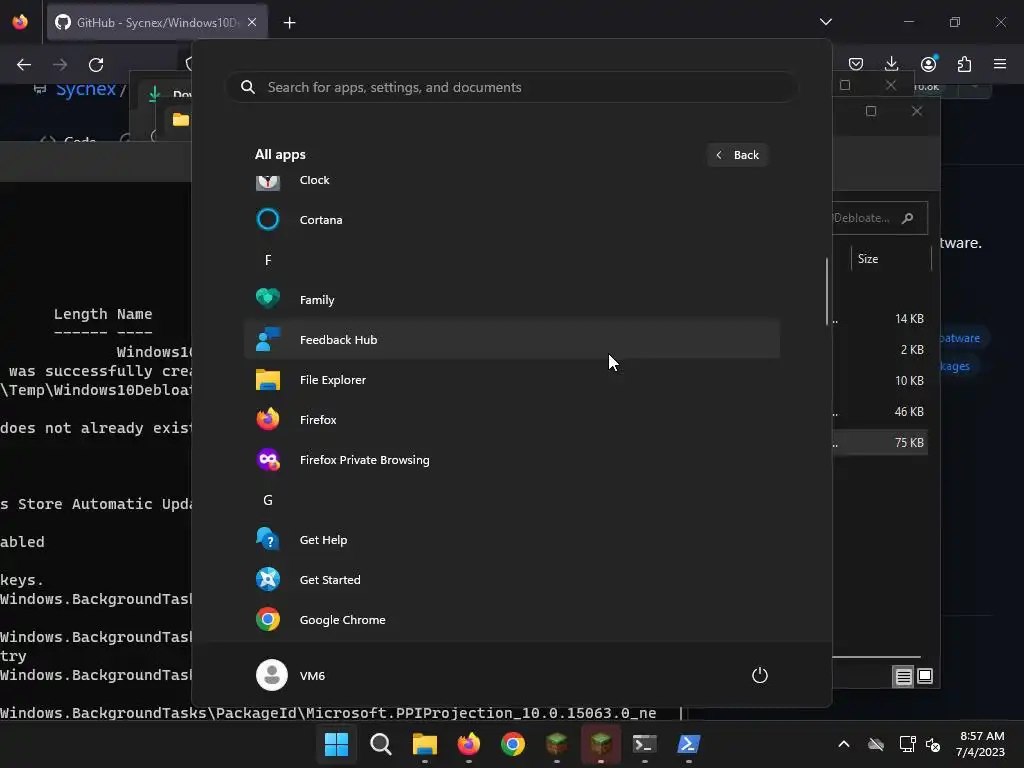This screenshot has height=768, width=1024.
Task: Open clock and date 8:57 AM
Action: point(980,744)
